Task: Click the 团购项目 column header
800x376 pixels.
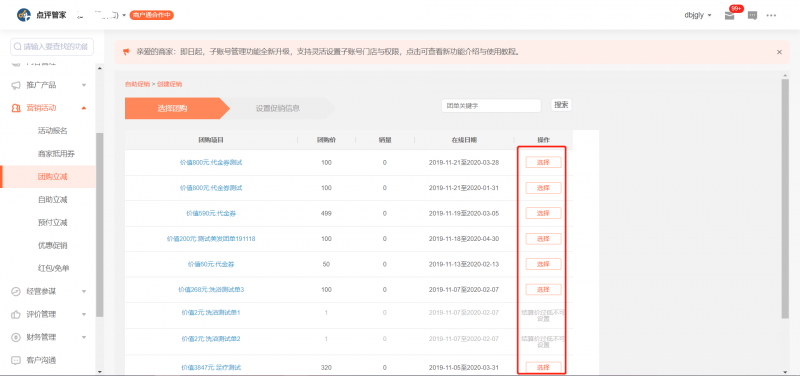Action: (211, 139)
